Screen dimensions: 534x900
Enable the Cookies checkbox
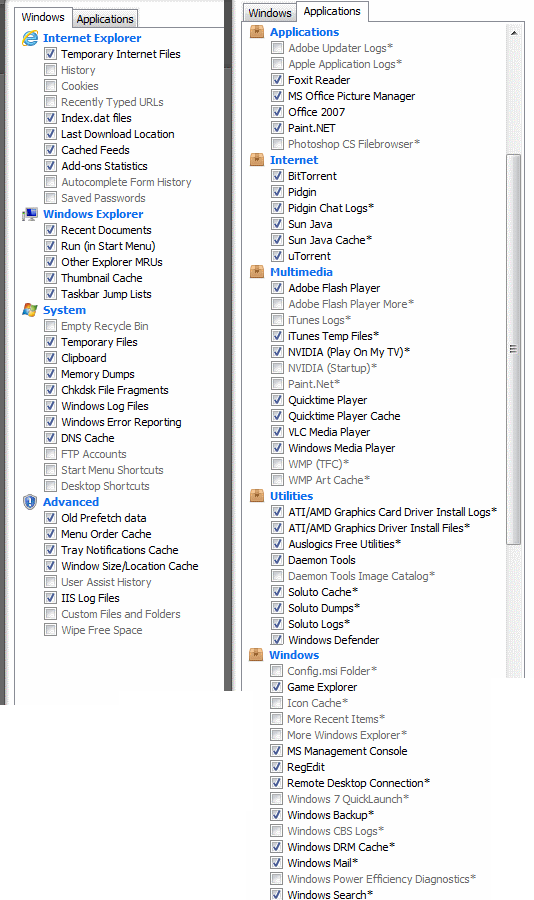pyautogui.click(x=51, y=86)
